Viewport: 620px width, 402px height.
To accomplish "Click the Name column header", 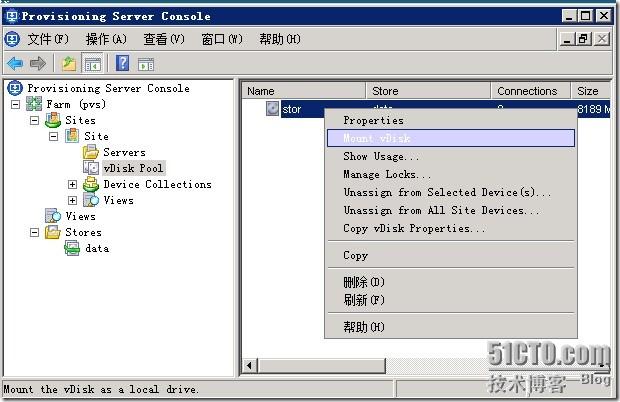I will tap(304, 91).
